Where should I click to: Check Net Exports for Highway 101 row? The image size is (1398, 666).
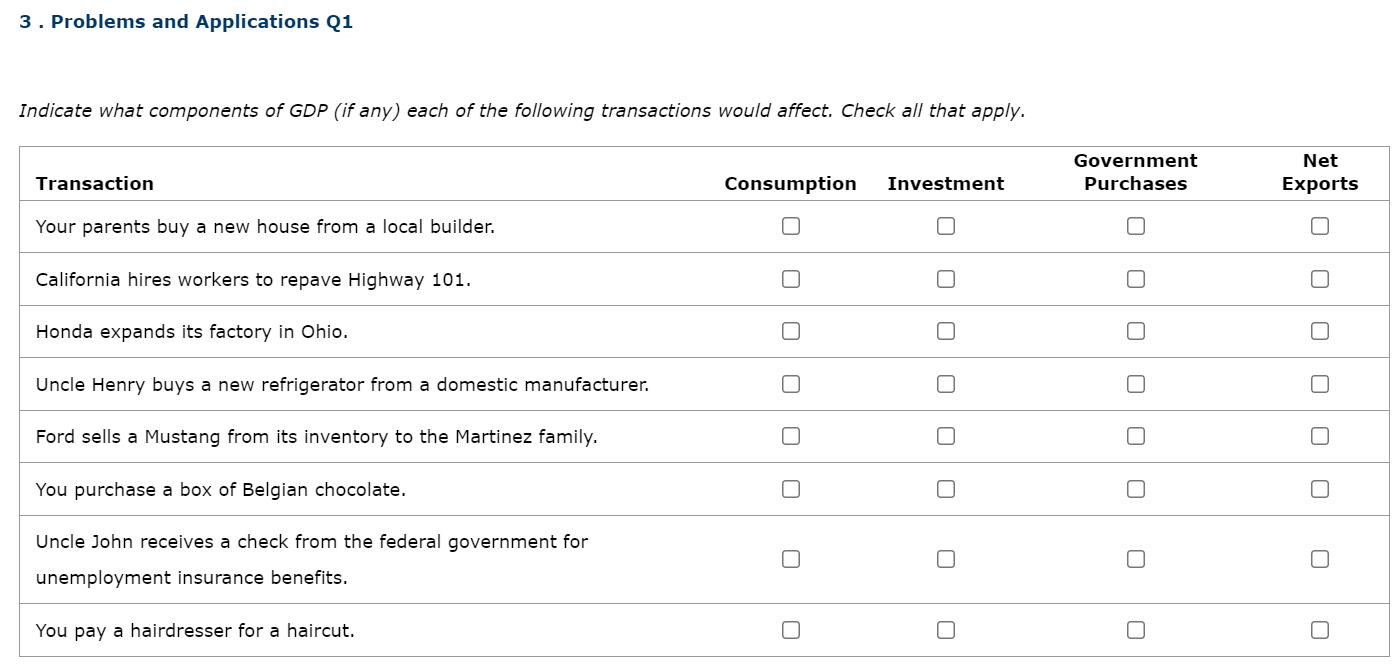(1320, 279)
